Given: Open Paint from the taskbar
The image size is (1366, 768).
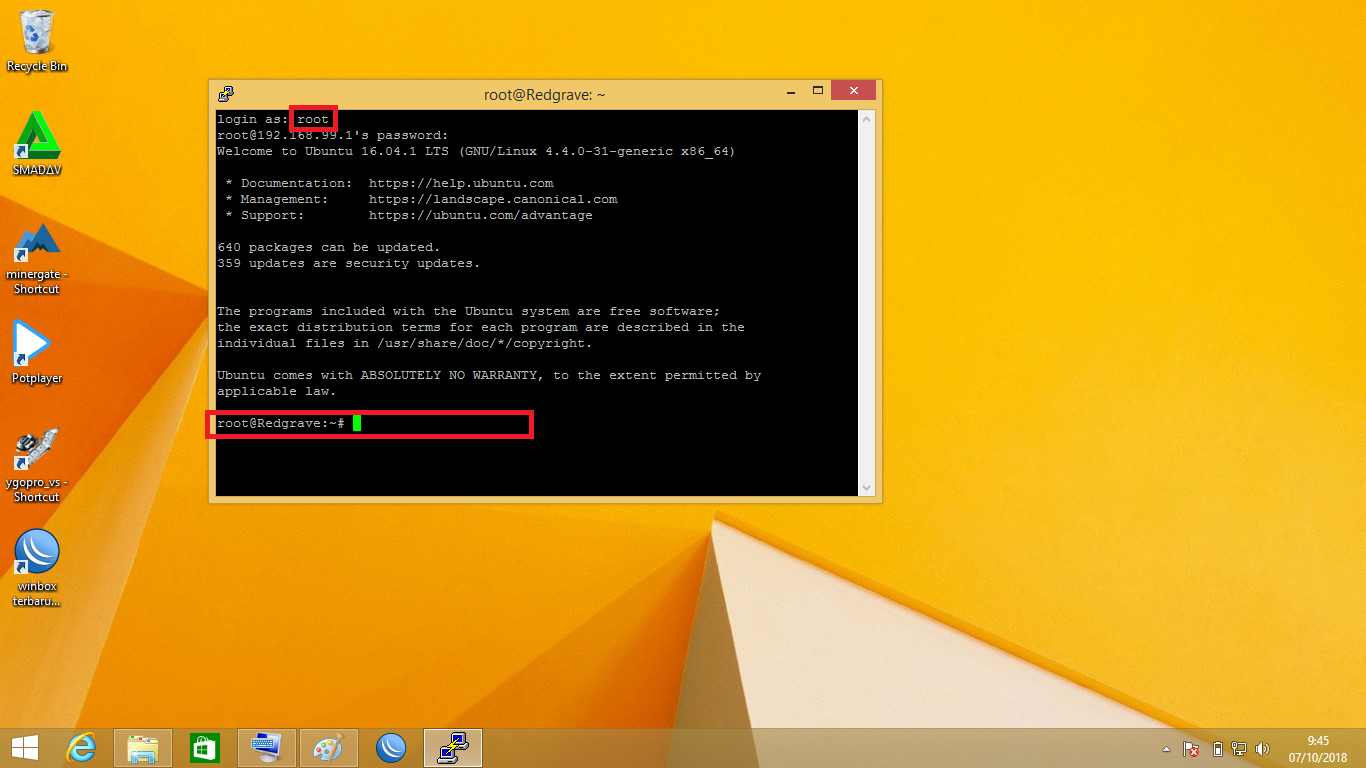Looking at the screenshot, I should 328,747.
